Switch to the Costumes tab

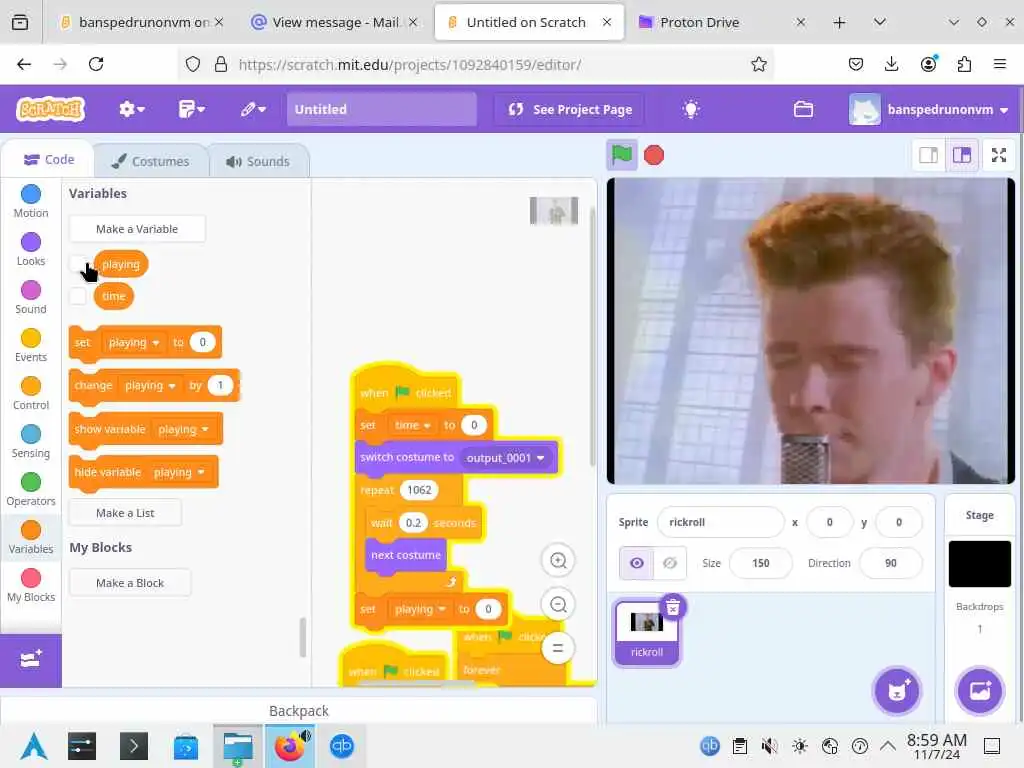click(x=151, y=161)
